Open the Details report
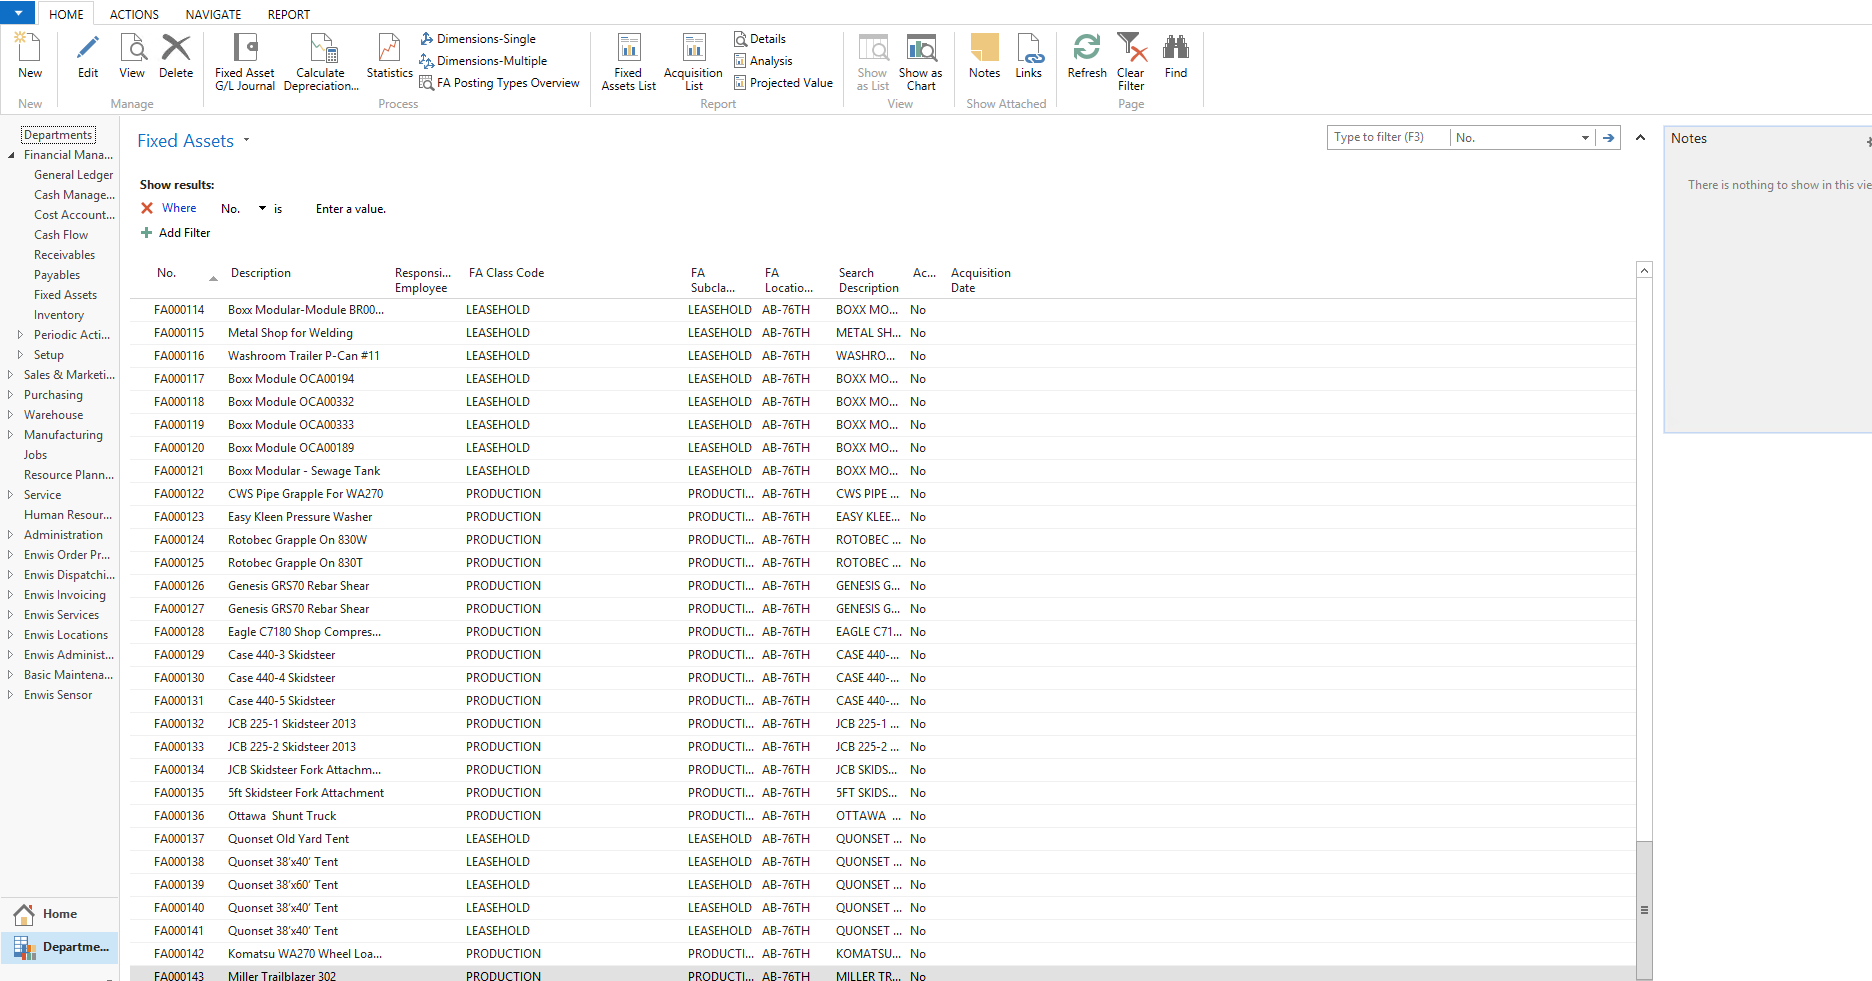The image size is (1872, 981). coord(760,39)
